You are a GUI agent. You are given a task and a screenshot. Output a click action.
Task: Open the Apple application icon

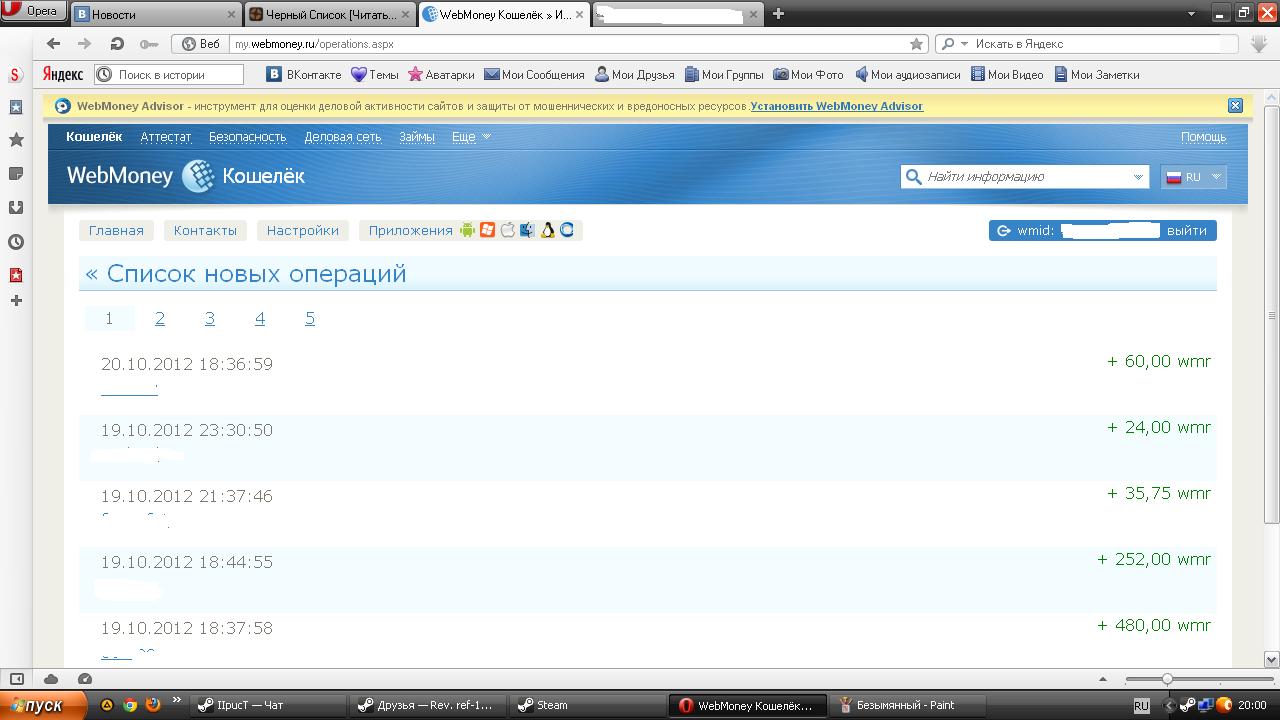[x=508, y=230]
